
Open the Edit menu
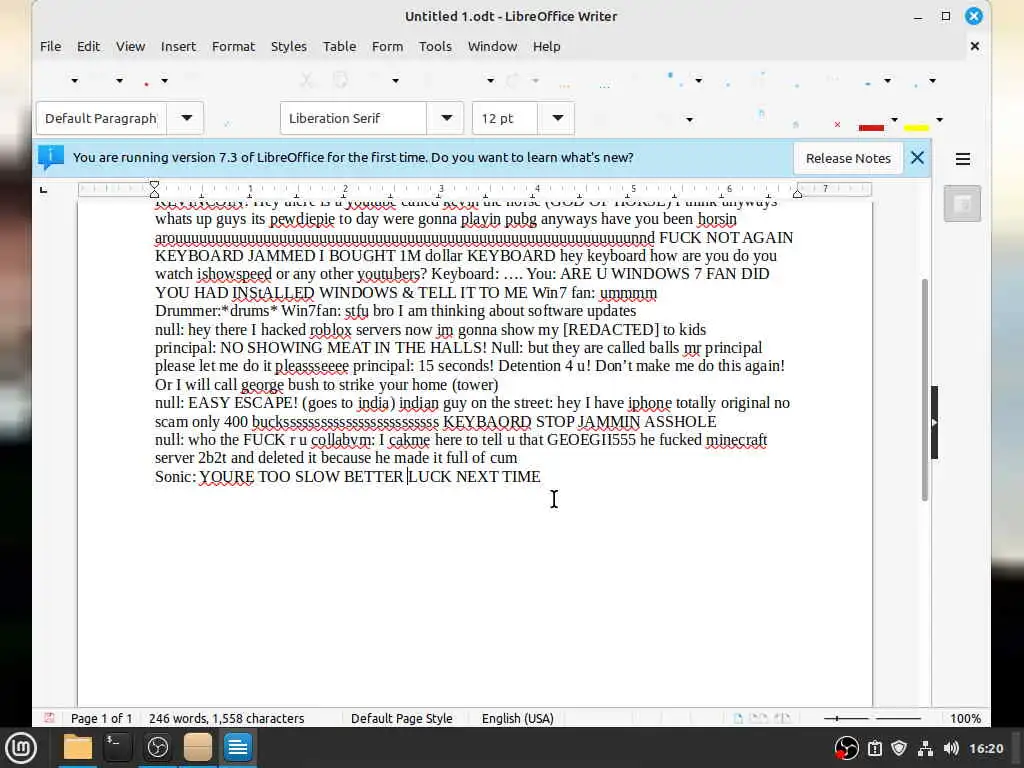tap(88, 46)
